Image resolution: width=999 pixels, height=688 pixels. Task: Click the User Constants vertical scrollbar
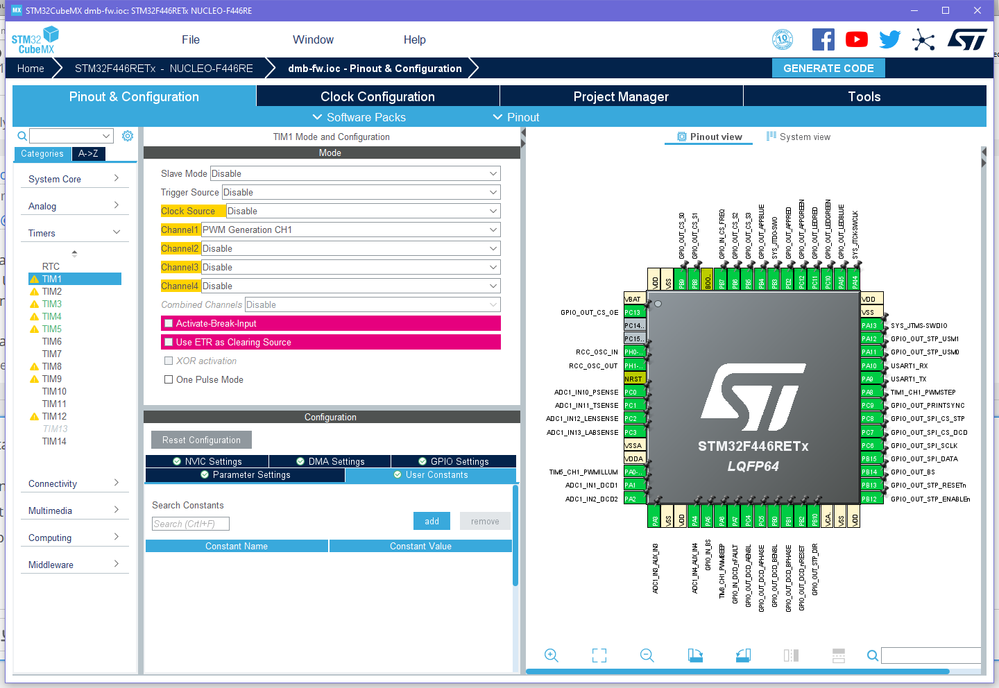515,535
